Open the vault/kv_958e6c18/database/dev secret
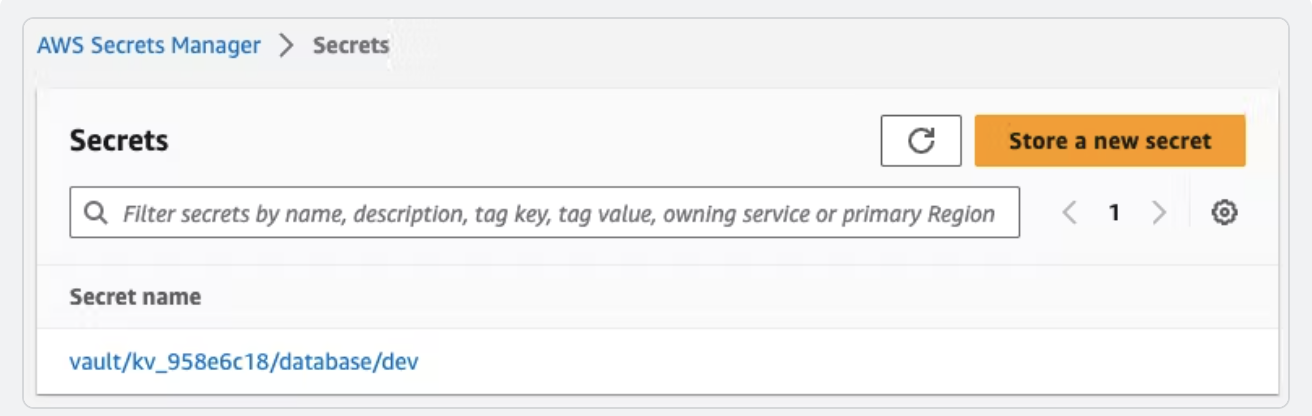This screenshot has height=416, width=1312. point(244,361)
